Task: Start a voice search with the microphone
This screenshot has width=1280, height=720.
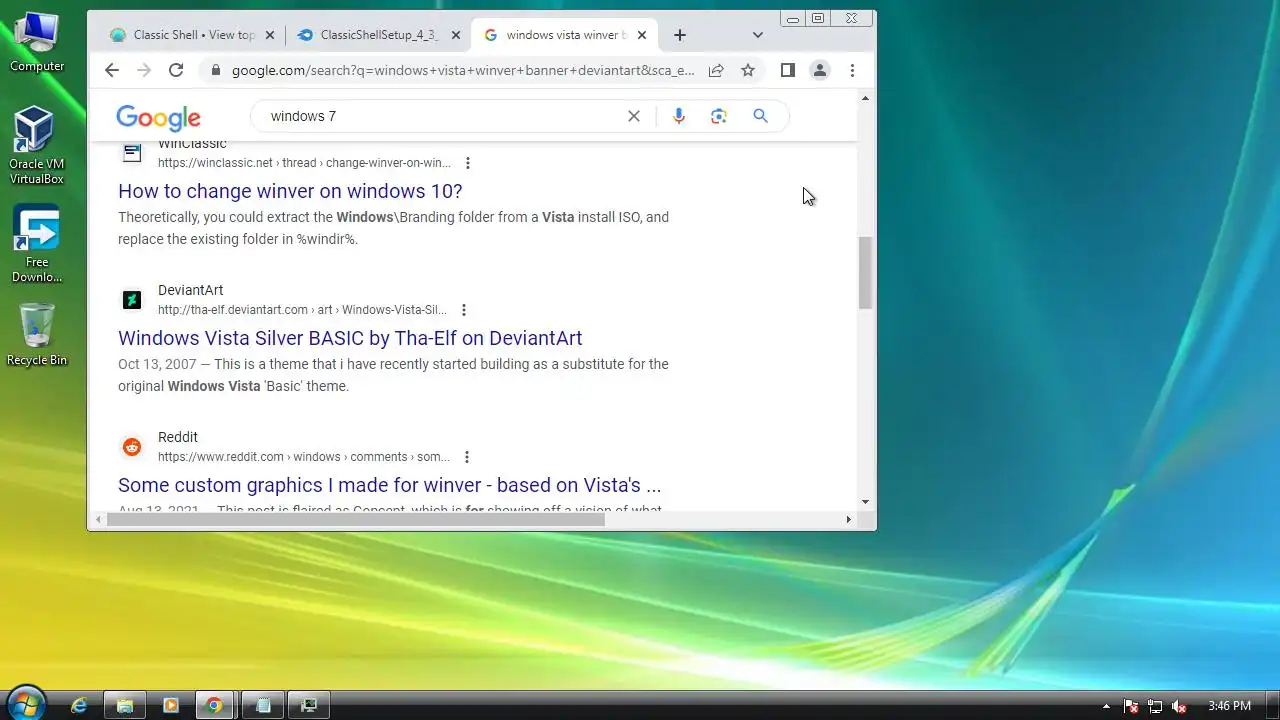Action: (x=679, y=116)
